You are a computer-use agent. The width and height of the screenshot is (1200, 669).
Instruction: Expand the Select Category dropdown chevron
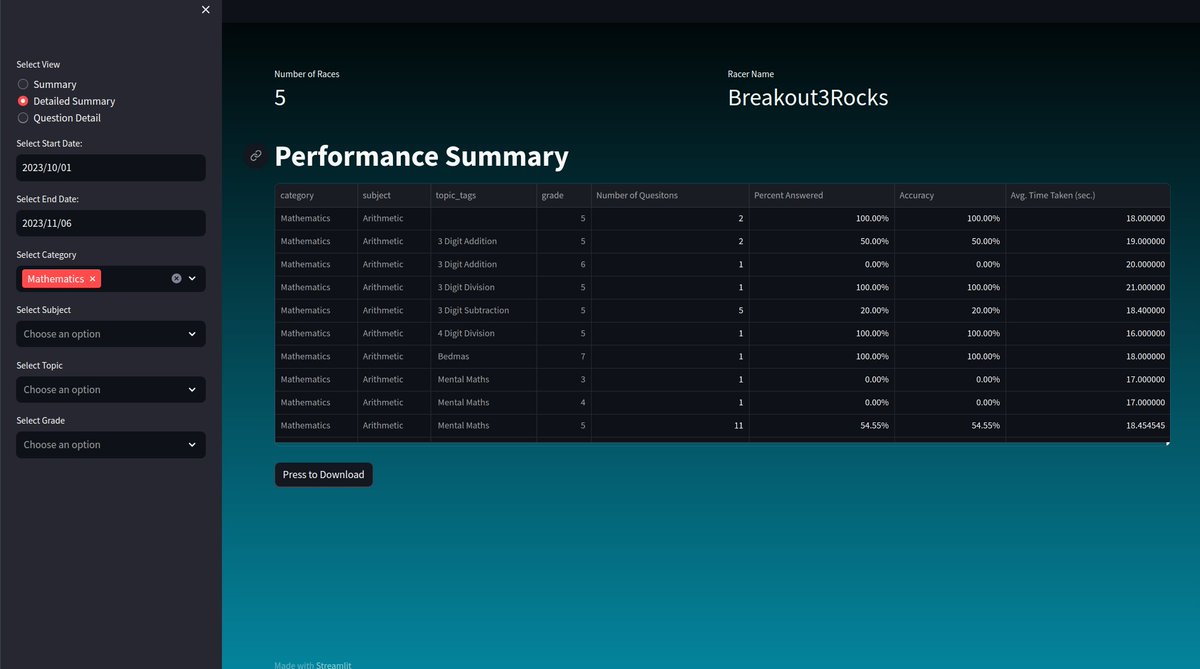(x=193, y=278)
